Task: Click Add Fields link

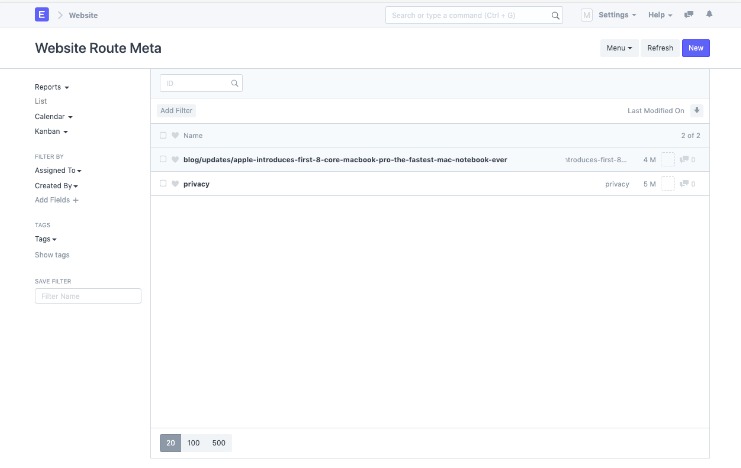Action: coord(52,200)
